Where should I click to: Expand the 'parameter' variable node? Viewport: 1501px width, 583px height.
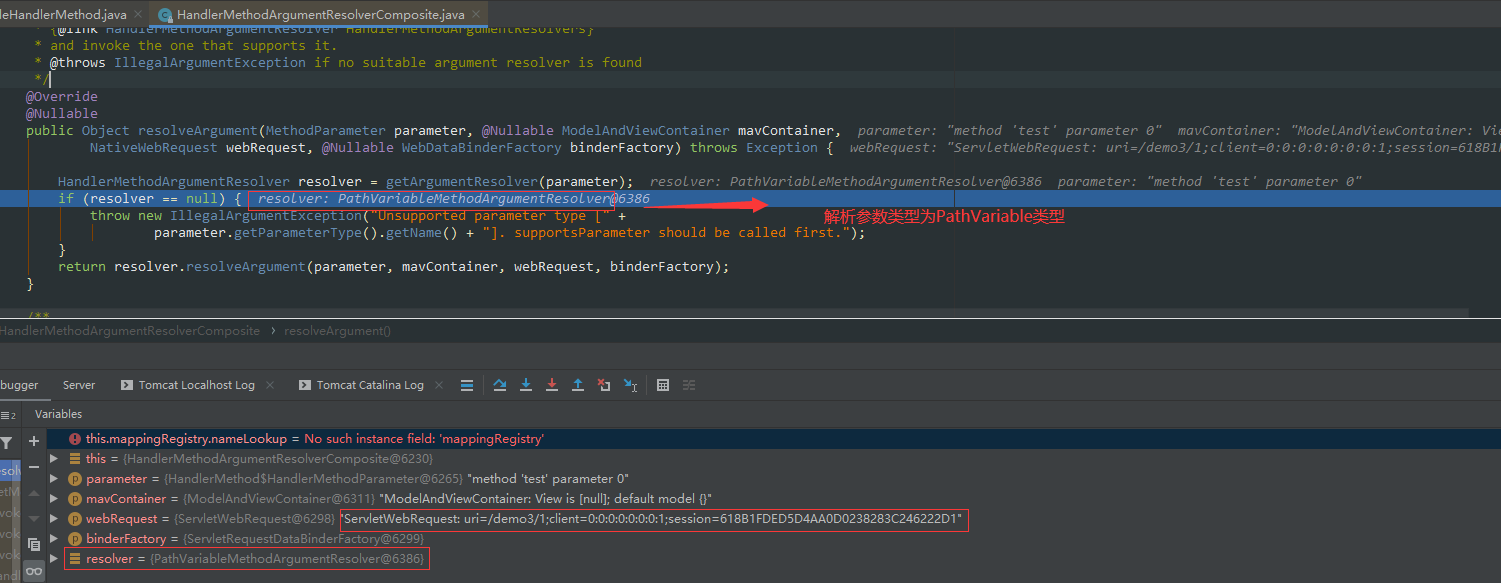coord(54,479)
